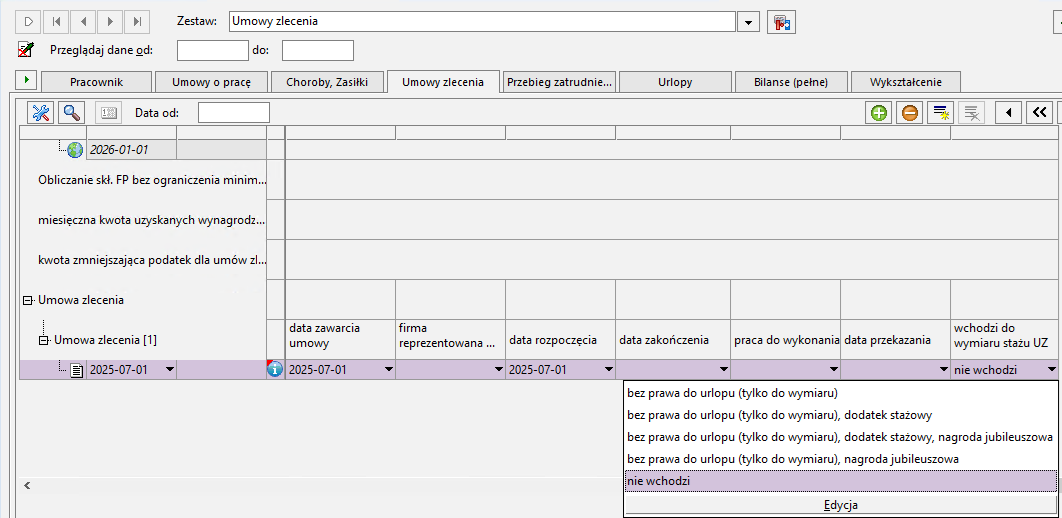Click the 'Data od' input field
The image size is (1062, 518).
pos(234,112)
